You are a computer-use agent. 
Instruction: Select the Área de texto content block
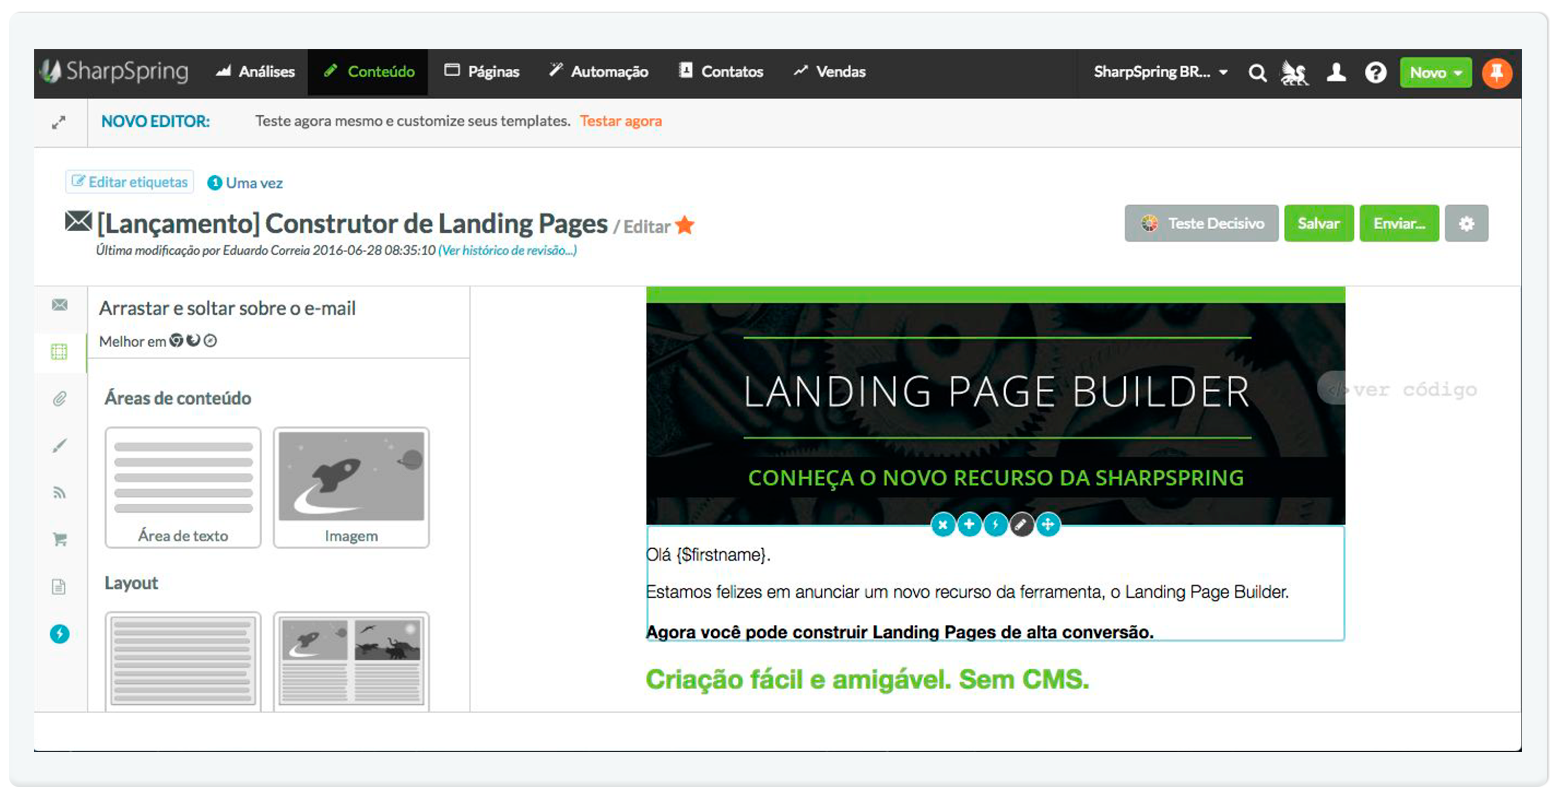[183, 488]
